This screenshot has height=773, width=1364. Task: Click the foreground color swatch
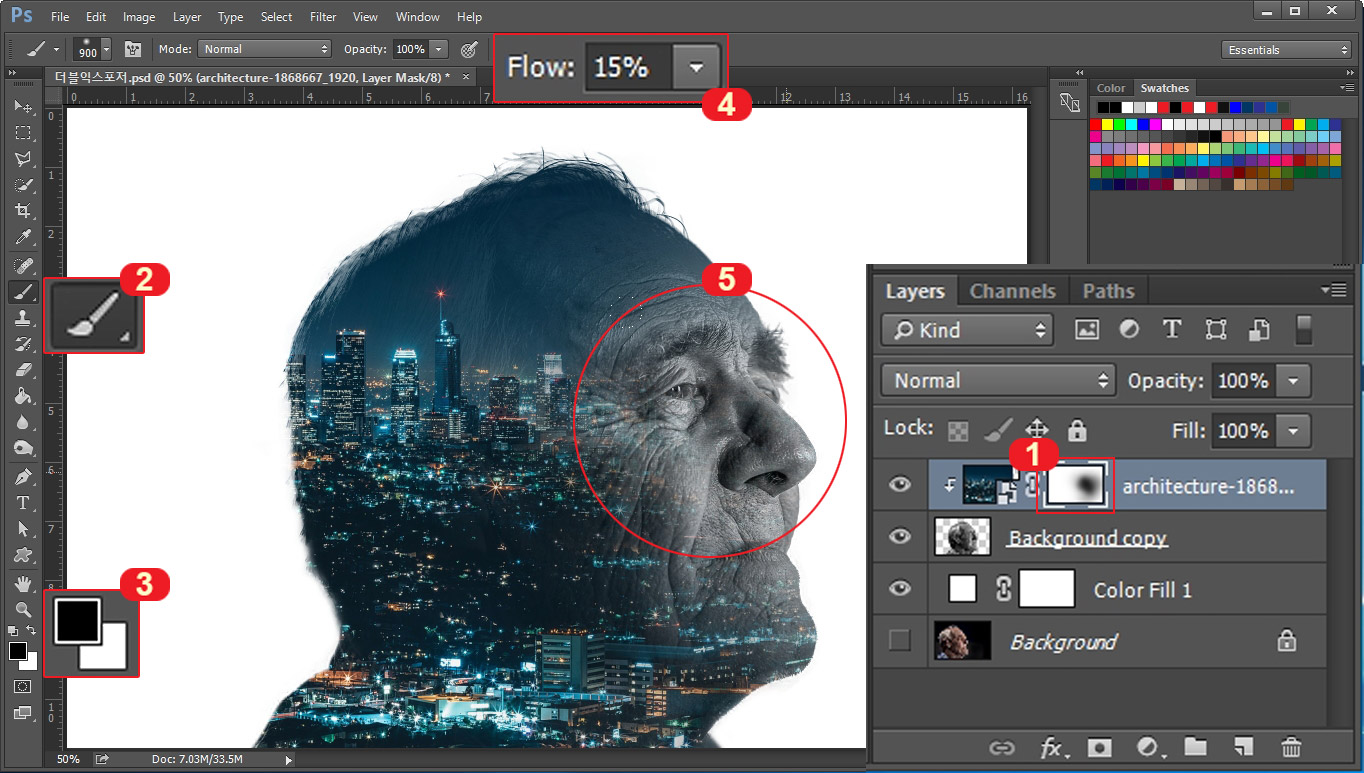[x=16, y=651]
